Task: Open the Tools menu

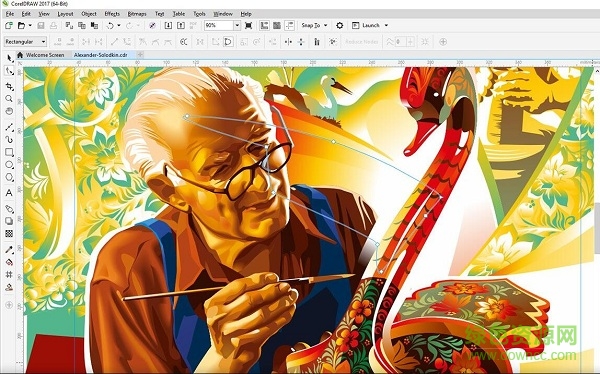Action: 199,14
